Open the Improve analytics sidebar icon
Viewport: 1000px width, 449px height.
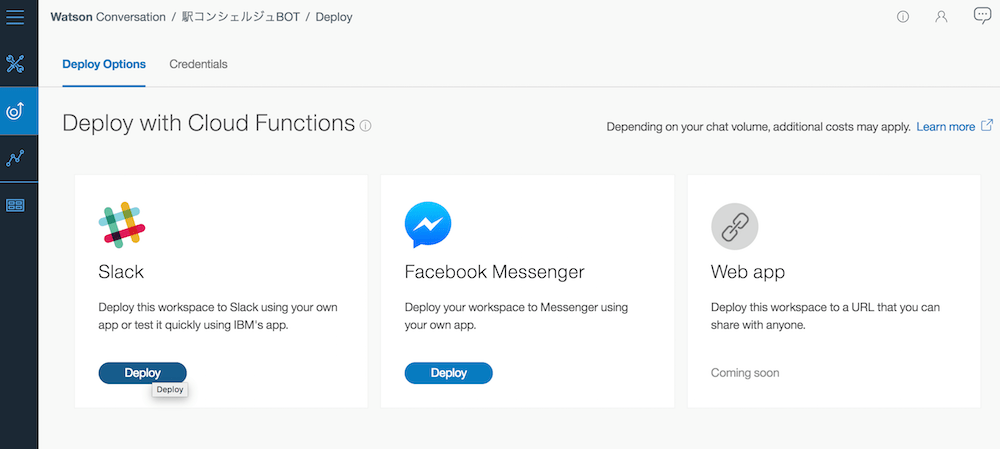pyautogui.click(x=15, y=158)
